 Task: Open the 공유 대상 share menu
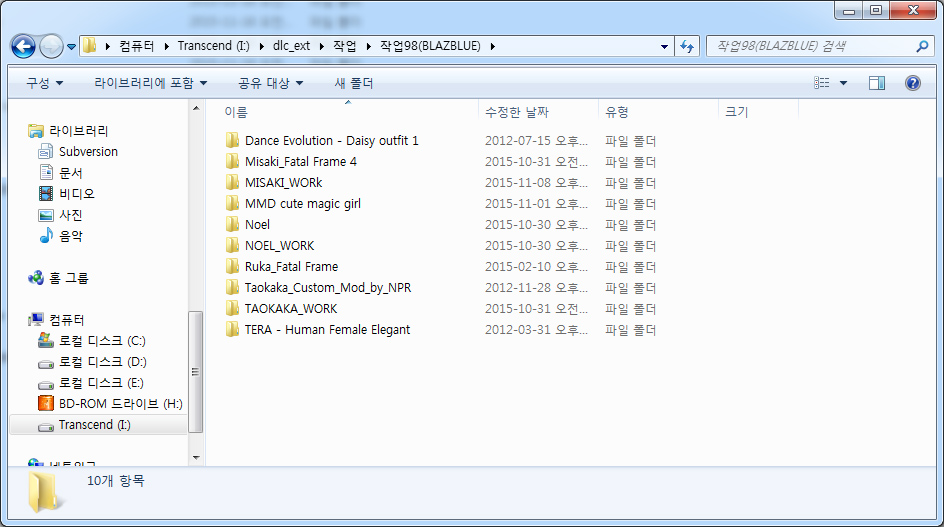pyautogui.click(x=270, y=83)
